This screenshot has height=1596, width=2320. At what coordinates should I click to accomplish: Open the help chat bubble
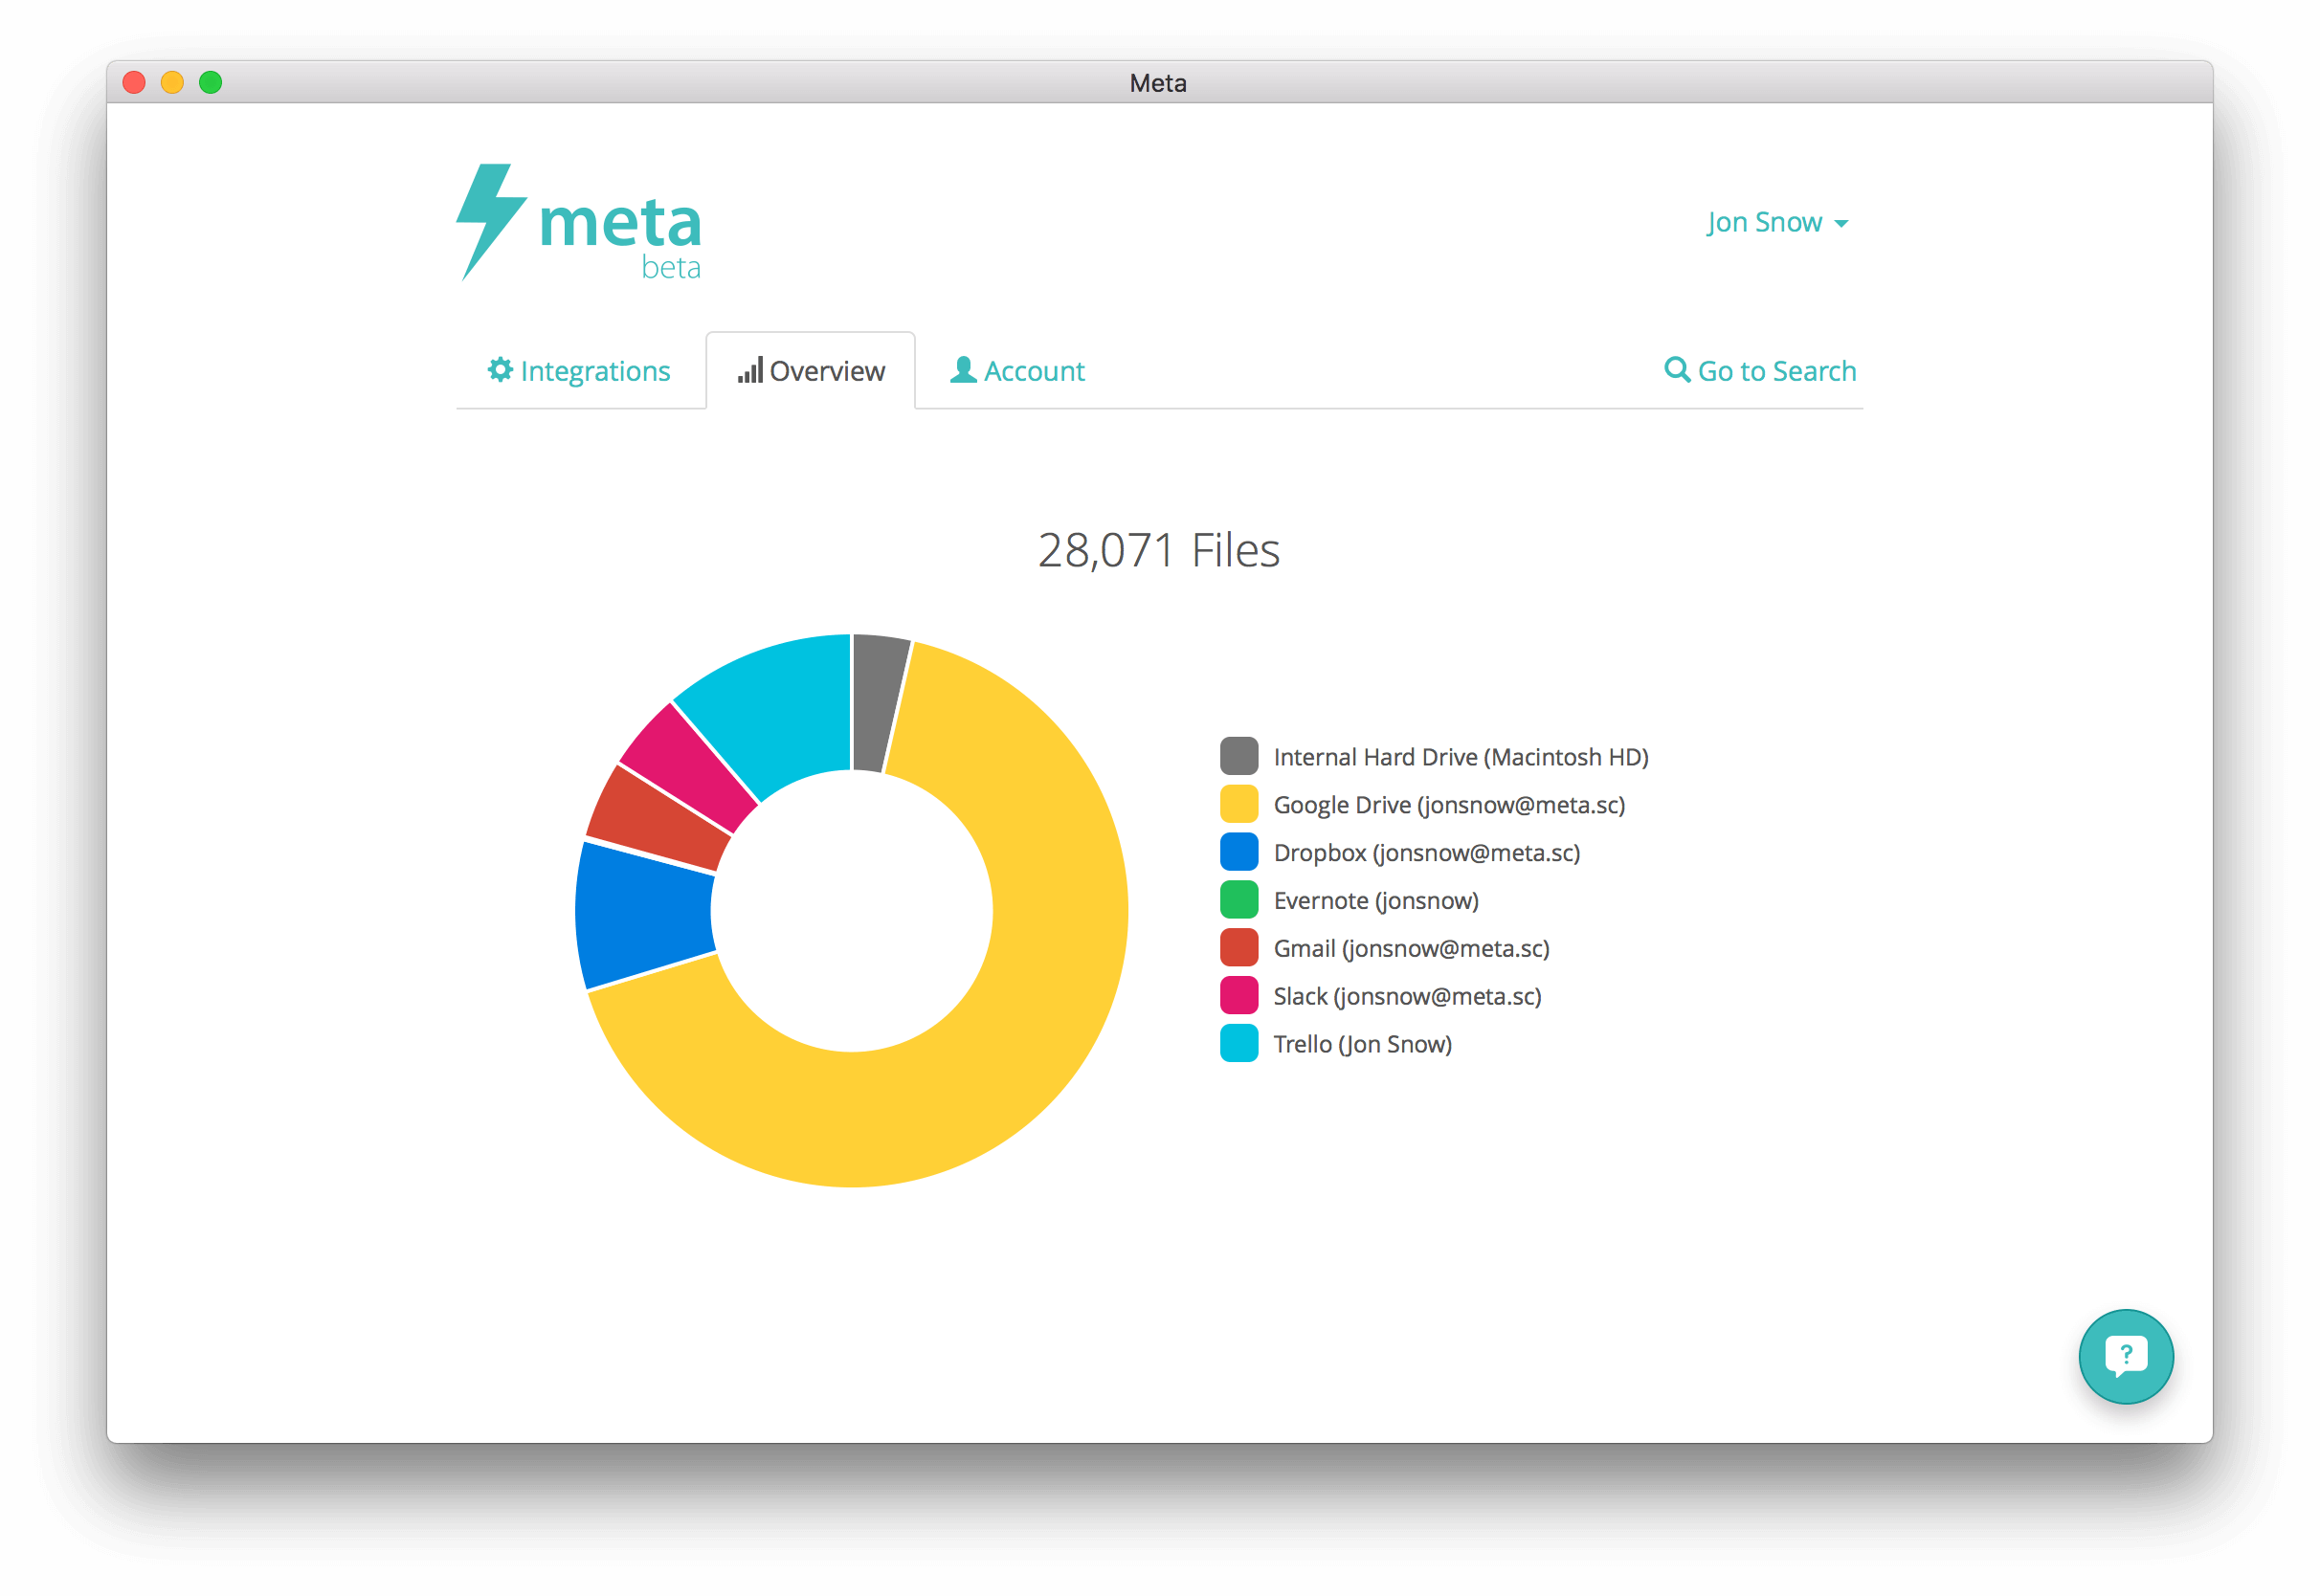point(2125,1356)
